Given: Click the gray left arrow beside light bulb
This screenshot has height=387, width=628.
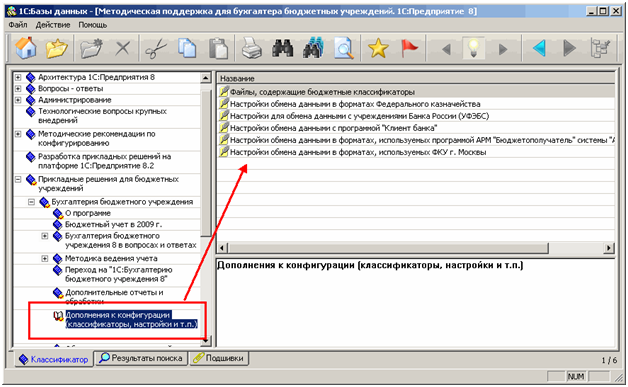Looking at the screenshot, I should 446,49.
